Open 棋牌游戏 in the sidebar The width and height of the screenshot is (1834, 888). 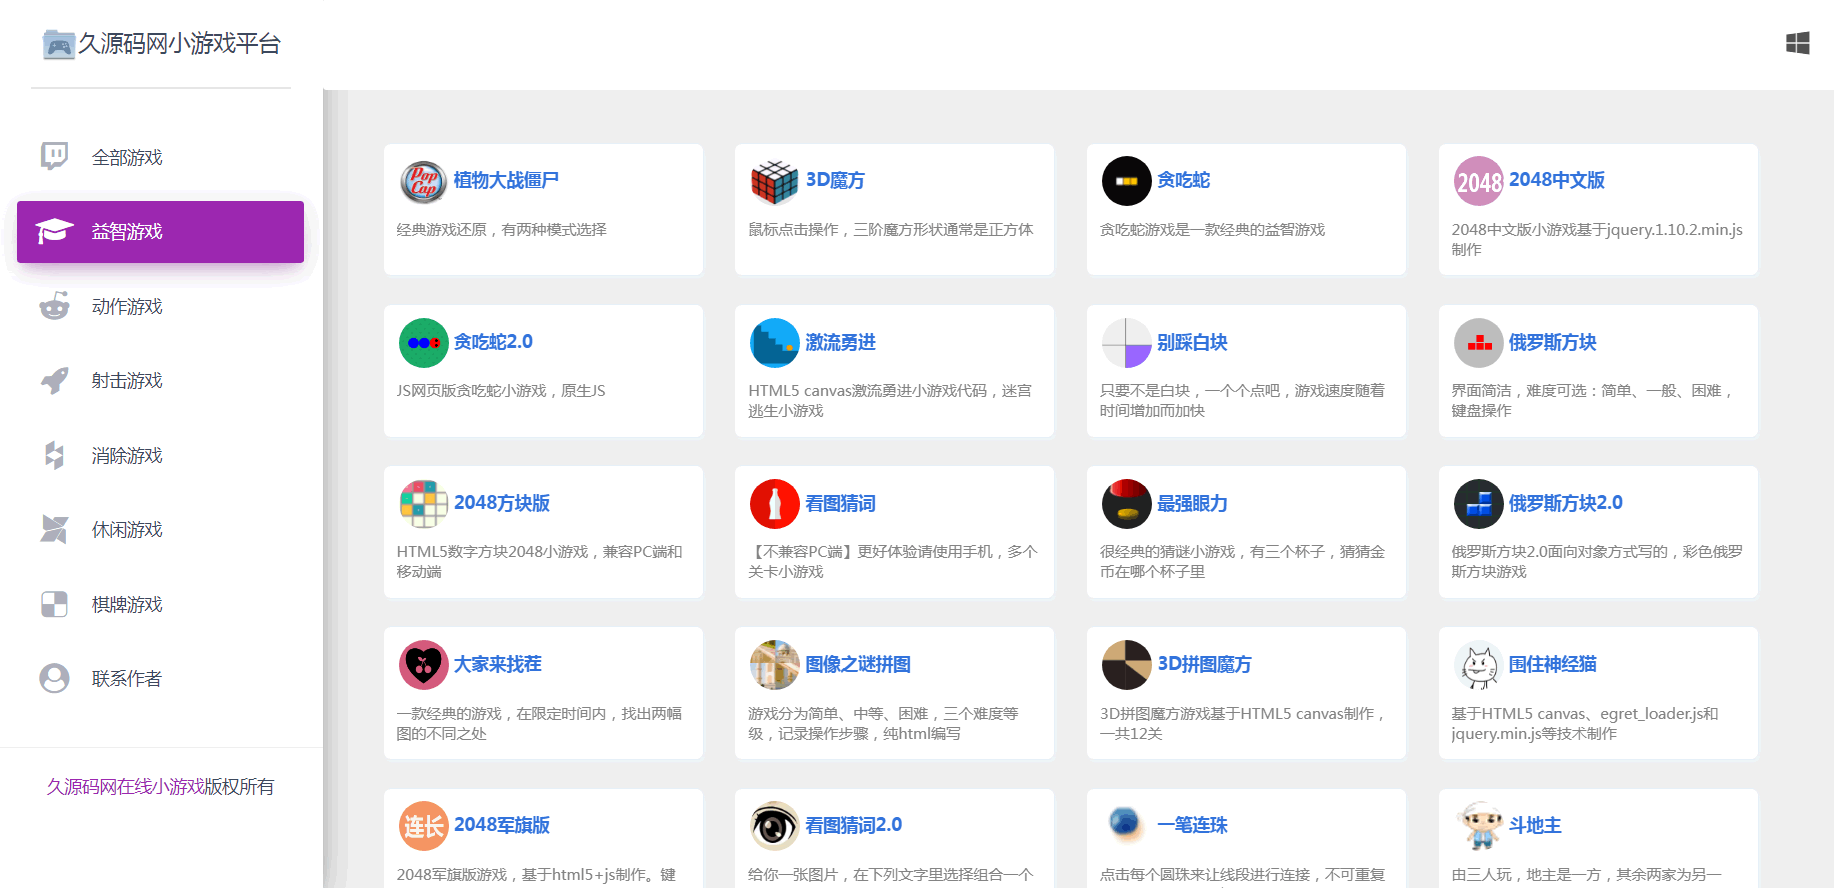(x=126, y=604)
